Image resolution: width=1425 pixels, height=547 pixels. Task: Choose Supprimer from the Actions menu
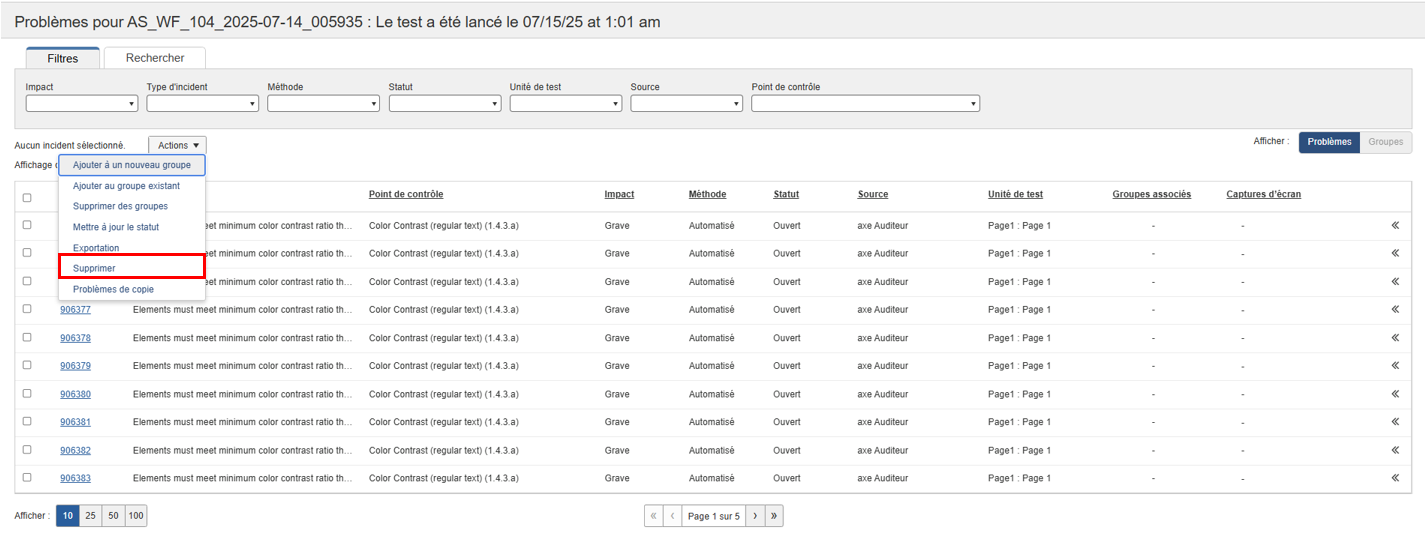(x=131, y=268)
